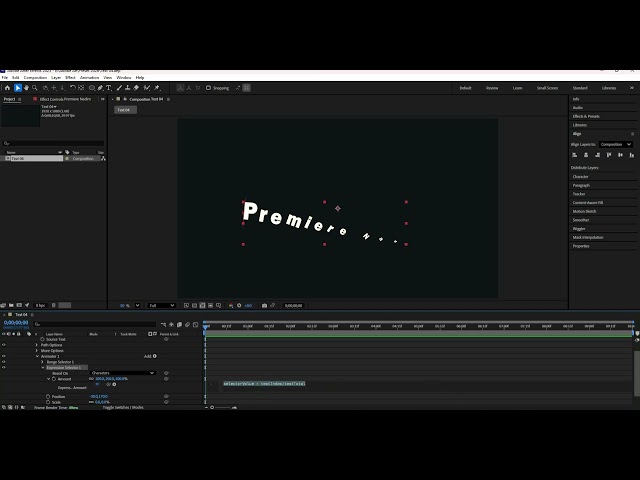Toggle stopwatch for Amount property
The width and height of the screenshot is (640, 480).
pos(54,379)
